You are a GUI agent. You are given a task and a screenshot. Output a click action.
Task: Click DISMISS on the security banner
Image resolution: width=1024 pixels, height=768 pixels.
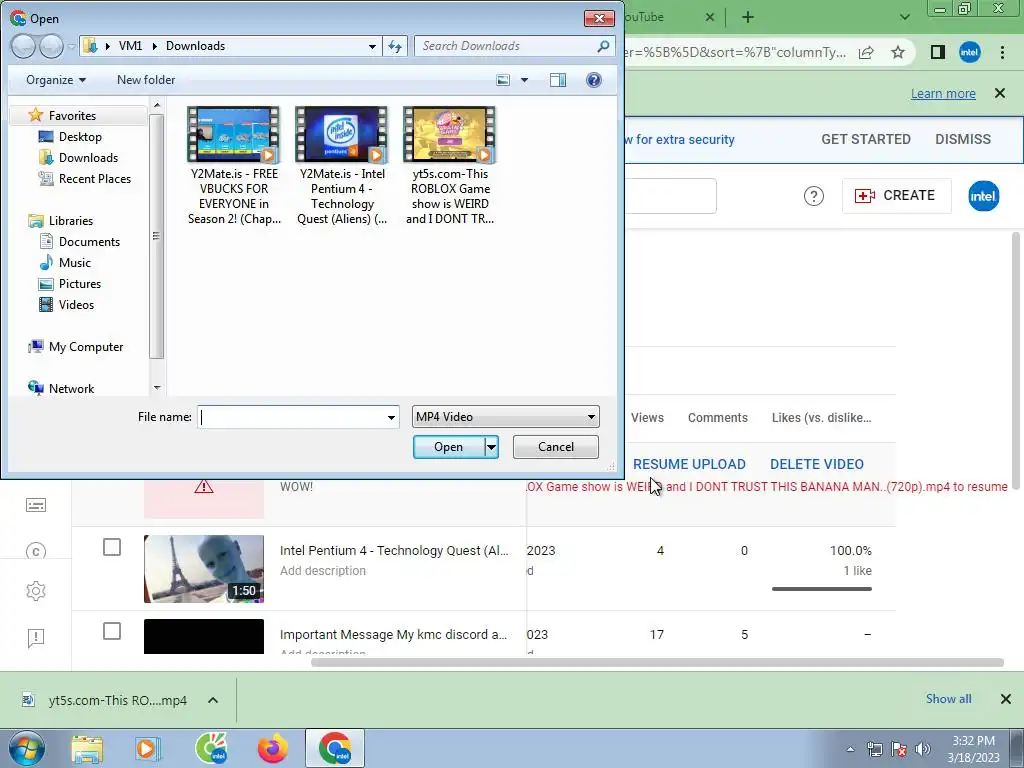tap(963, 139)
